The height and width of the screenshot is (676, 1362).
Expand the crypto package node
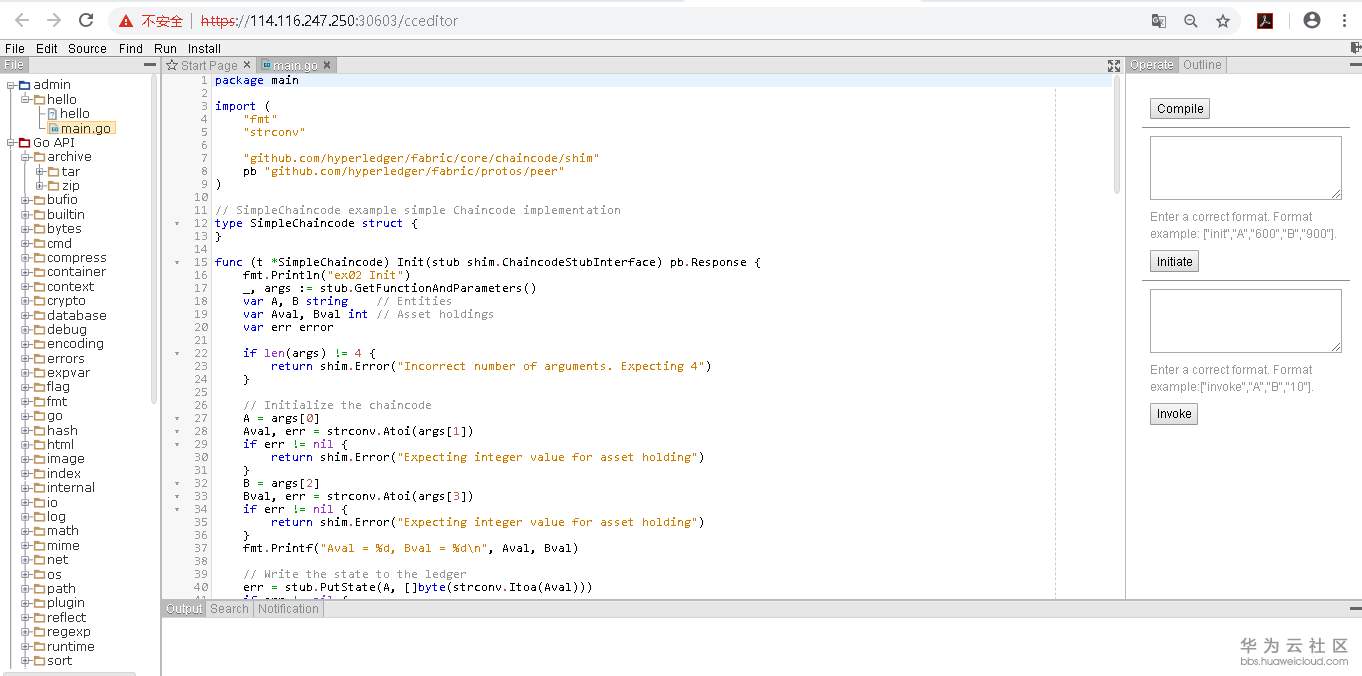tap(26, 301)
